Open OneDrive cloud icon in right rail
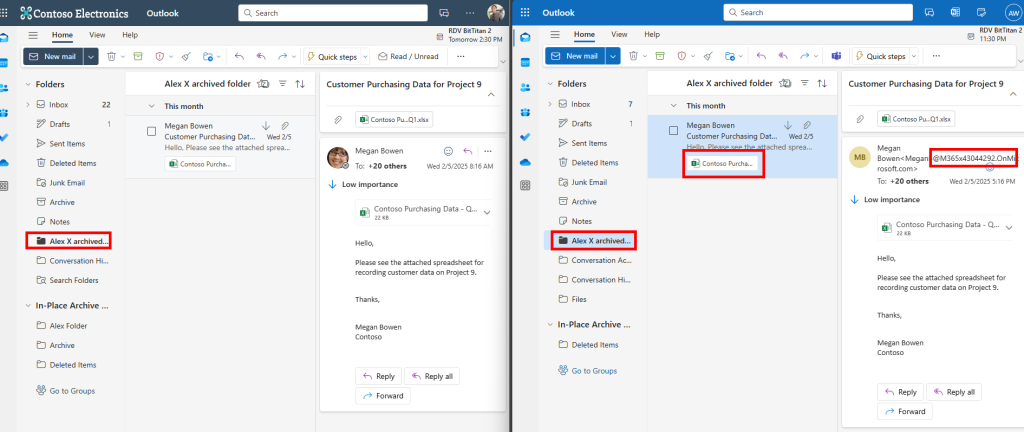 click(x=525, y=161)
